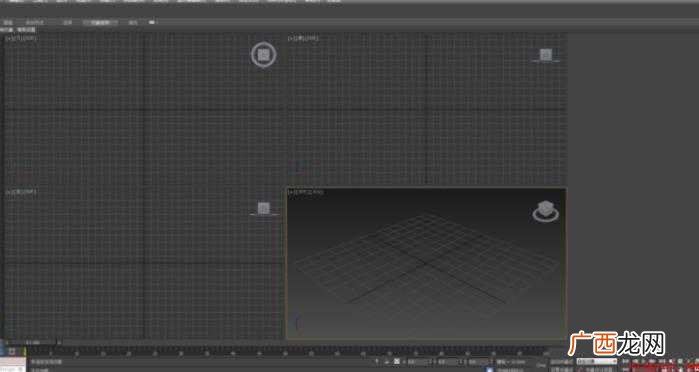
Task: Click the ViewCube in the perspective viewport
Action: [x=546, y=211]
